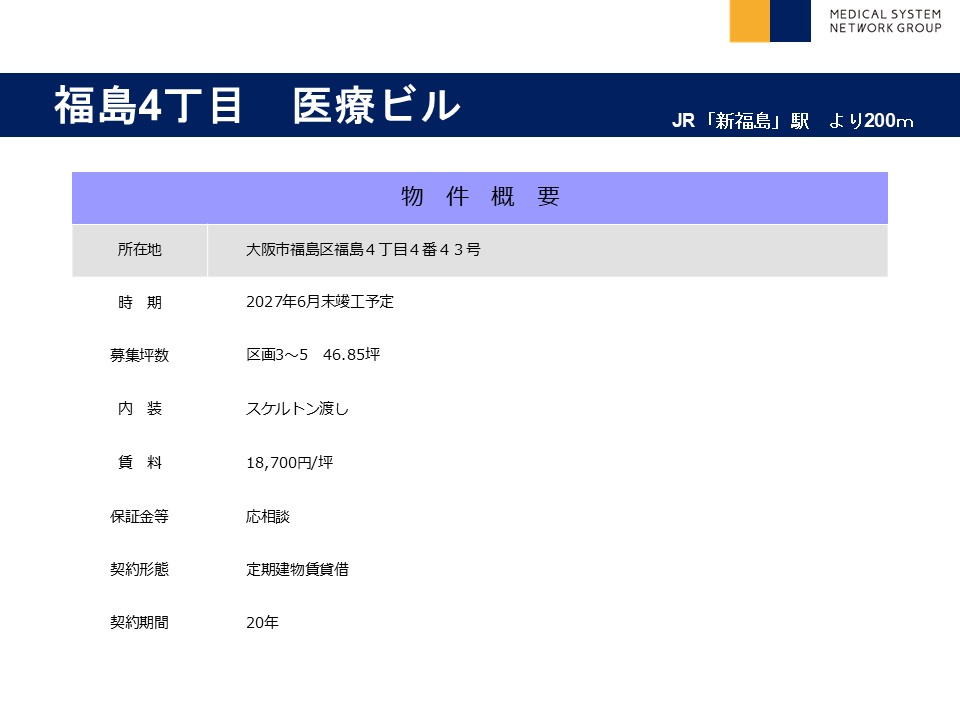Click the MEDICAL SYSTEM NETWORK GROUP text
This screenshot has width=960, height=720.
885,21
